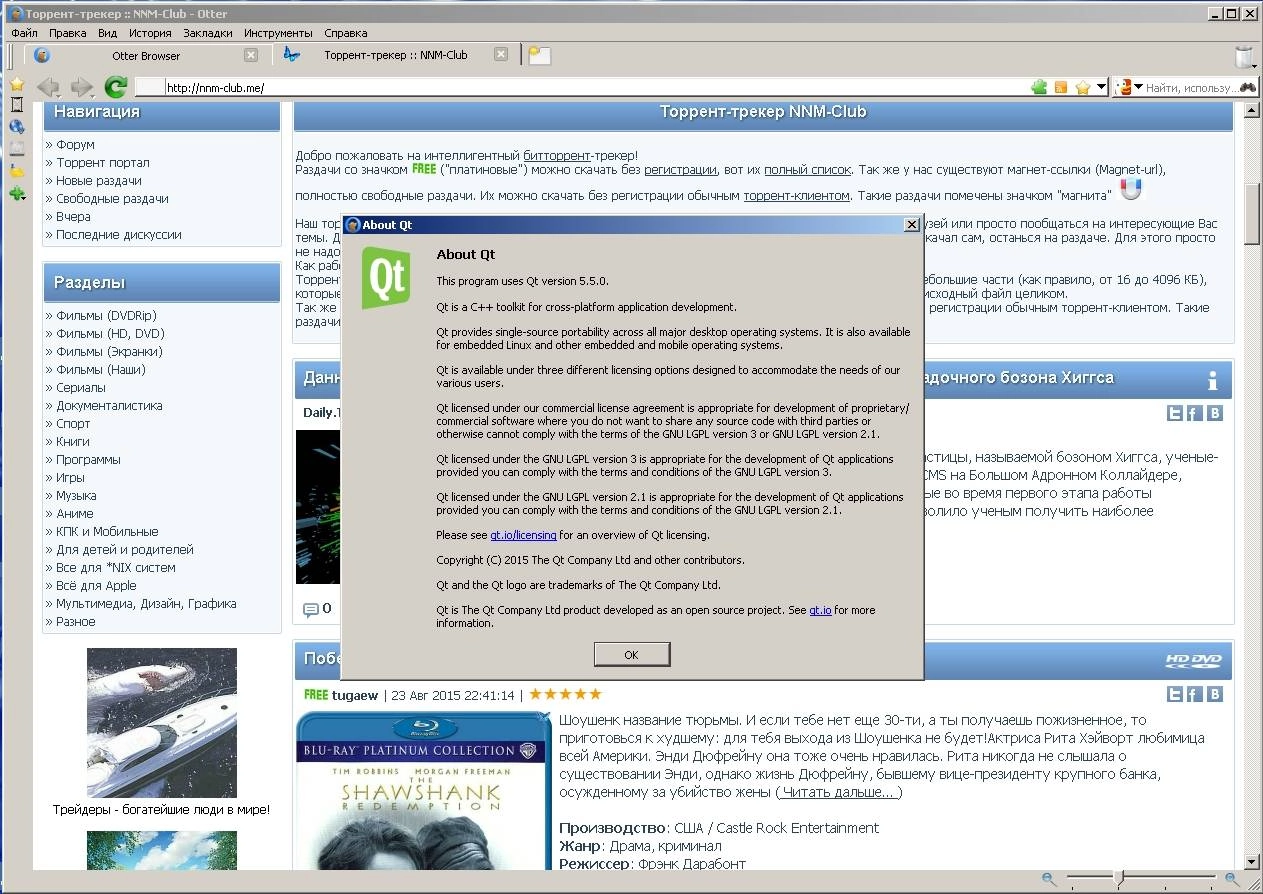Screen dimensions: 1263x894
Task: Open the Программы section link
Action: [88, 459]
